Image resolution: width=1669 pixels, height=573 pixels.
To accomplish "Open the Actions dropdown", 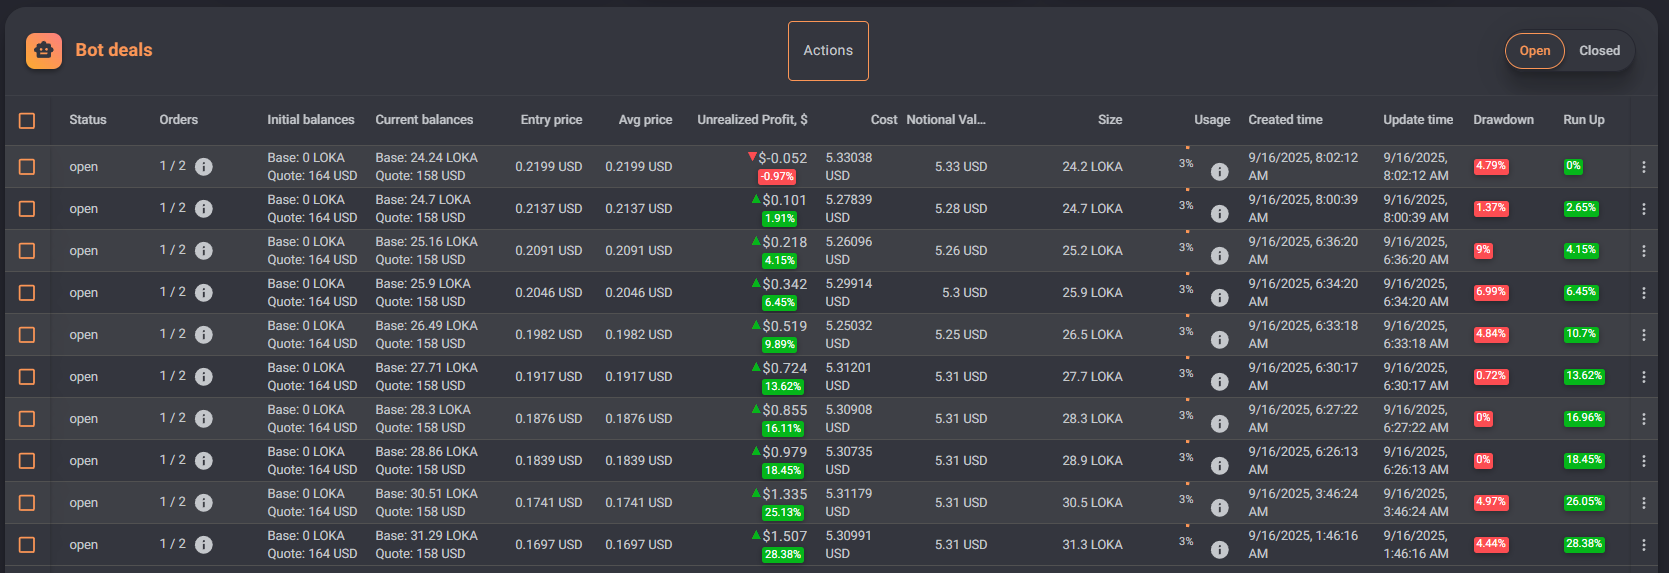I will tap(828, 51).
